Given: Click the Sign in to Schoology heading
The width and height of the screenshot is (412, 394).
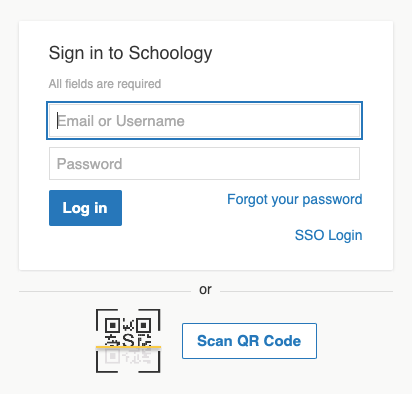Looking at the screenshot, I should coord(130,53).
